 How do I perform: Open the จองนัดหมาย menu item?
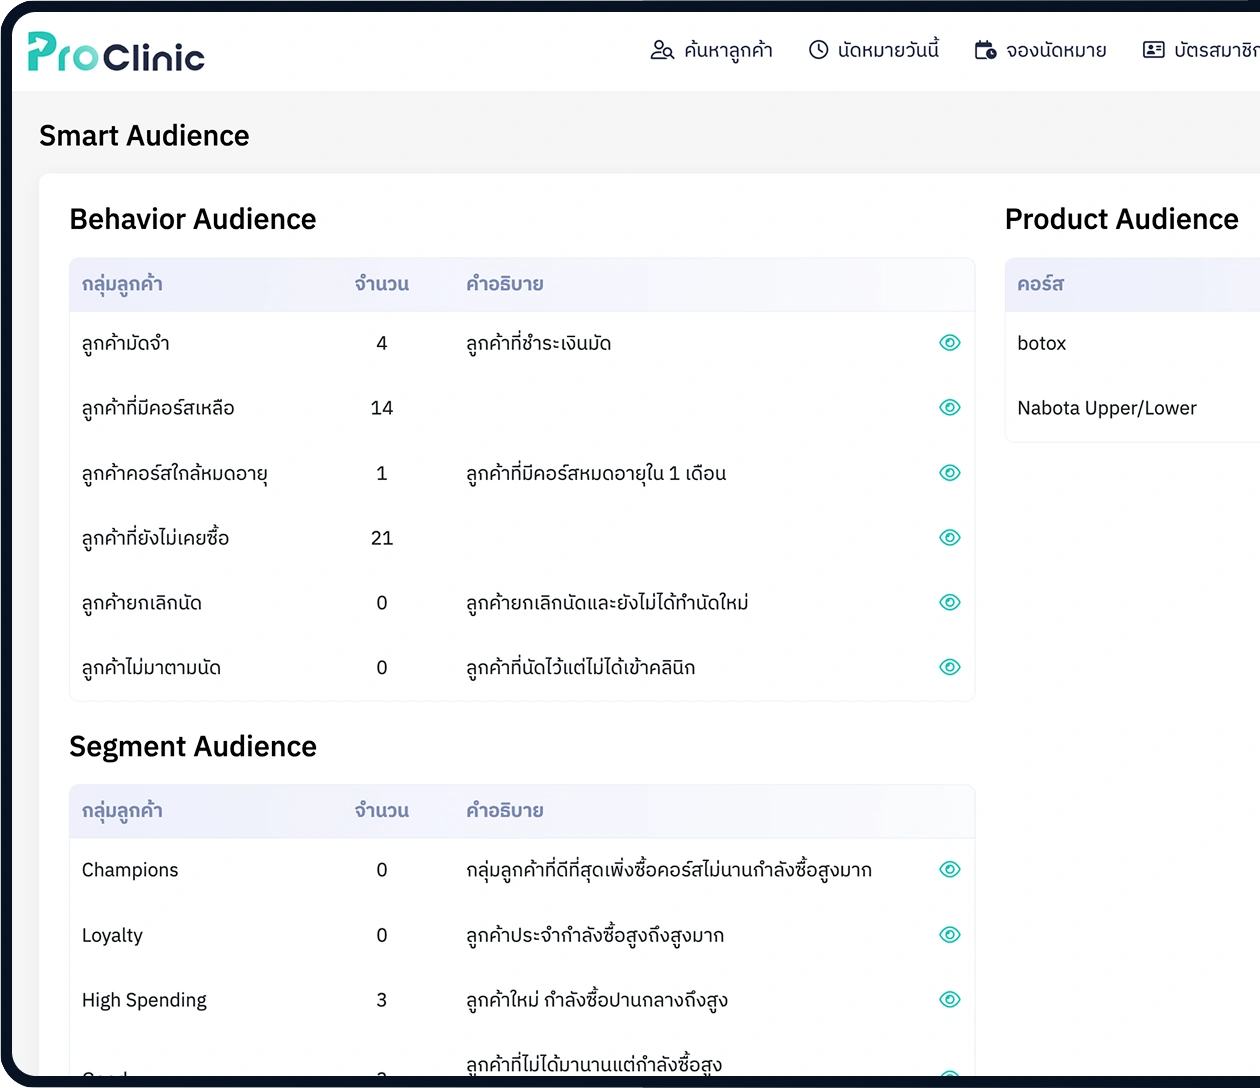tap(1055, 50)
